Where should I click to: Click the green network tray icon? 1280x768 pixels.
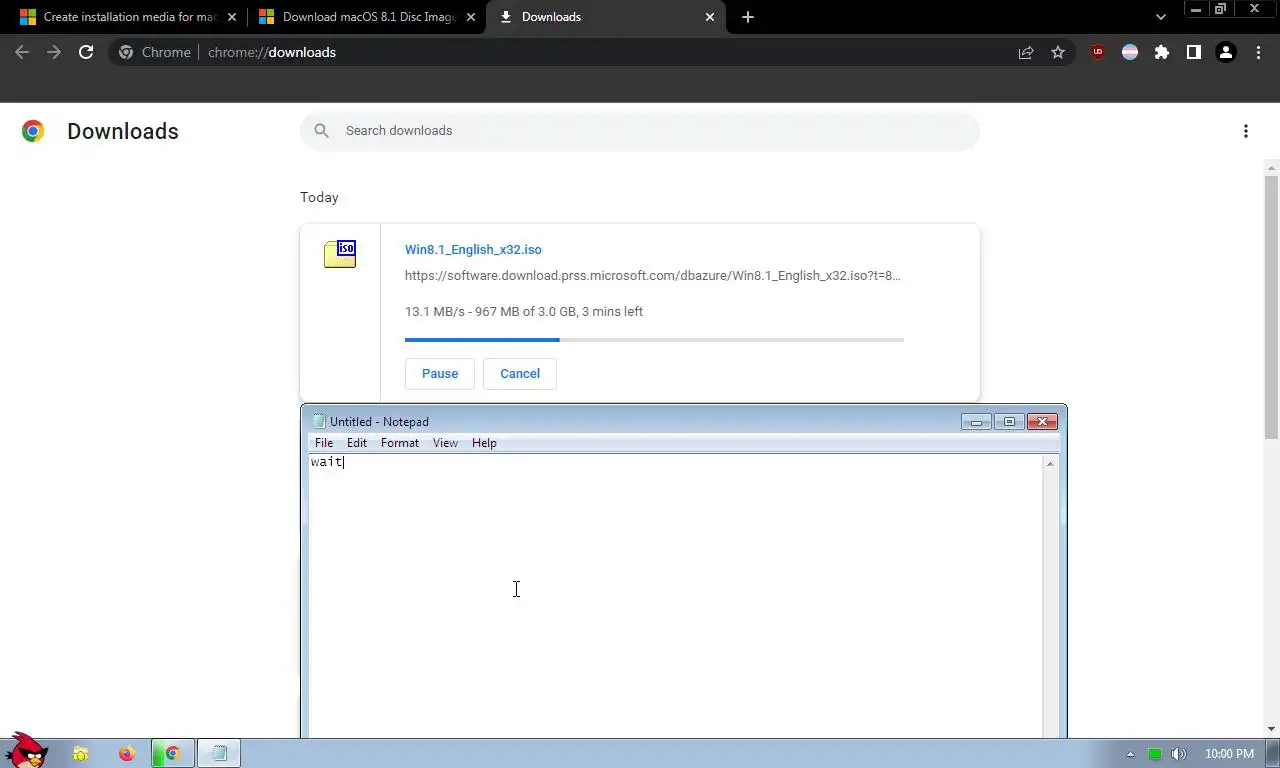coord(1154,754)
